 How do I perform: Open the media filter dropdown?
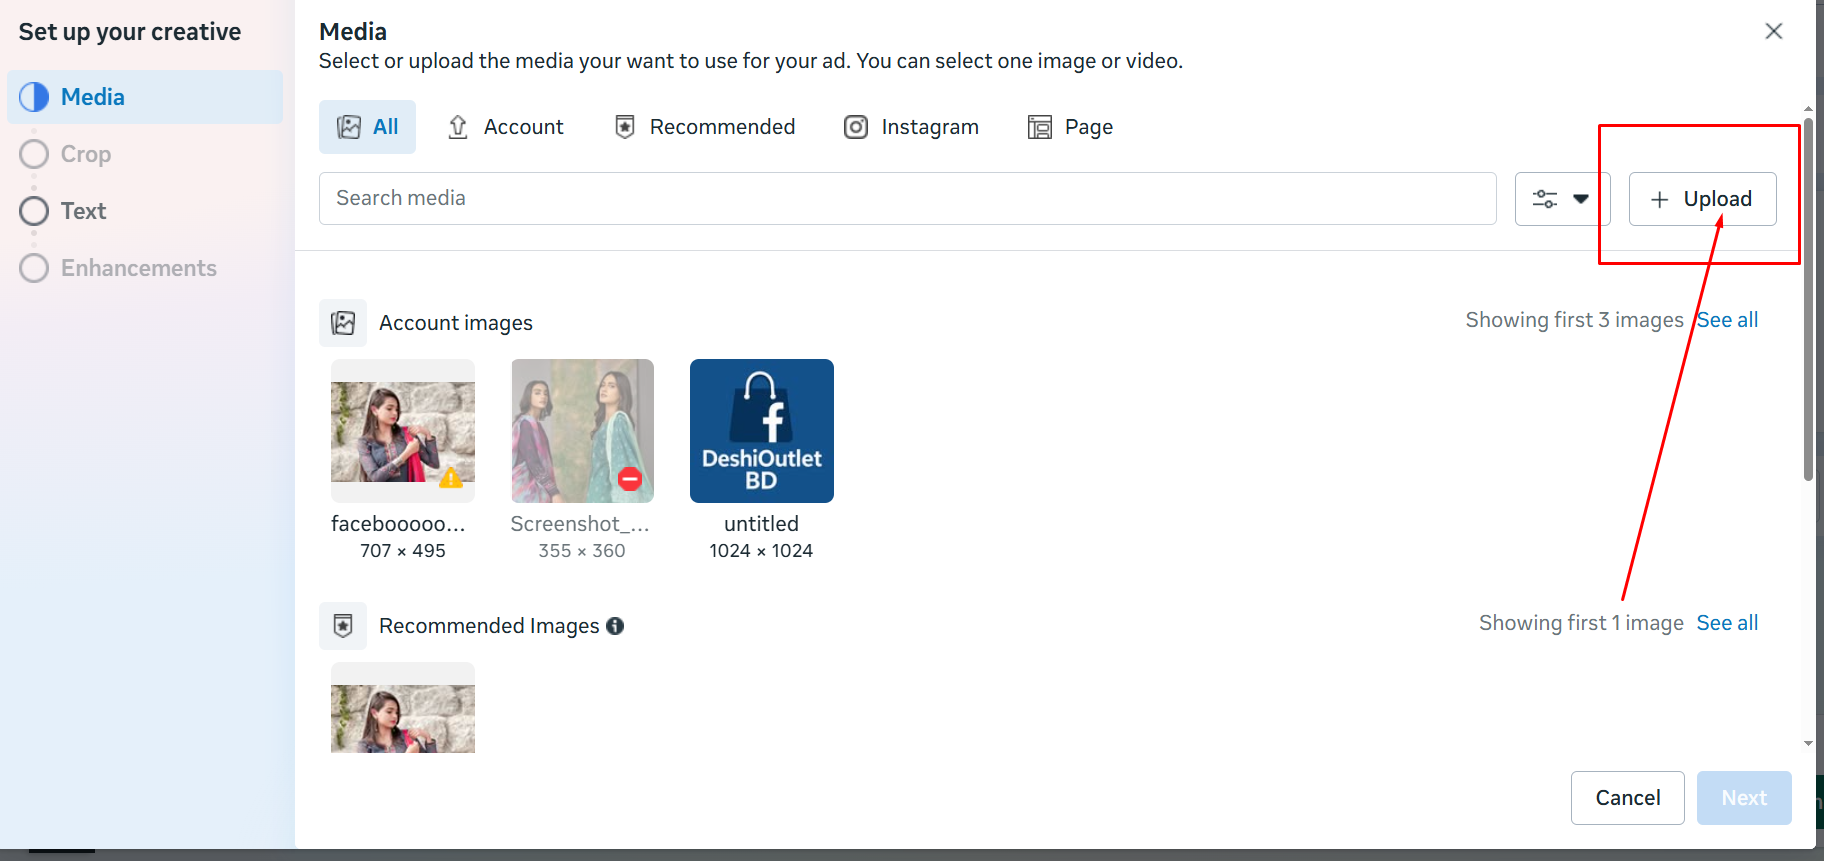click(1561, 199)
